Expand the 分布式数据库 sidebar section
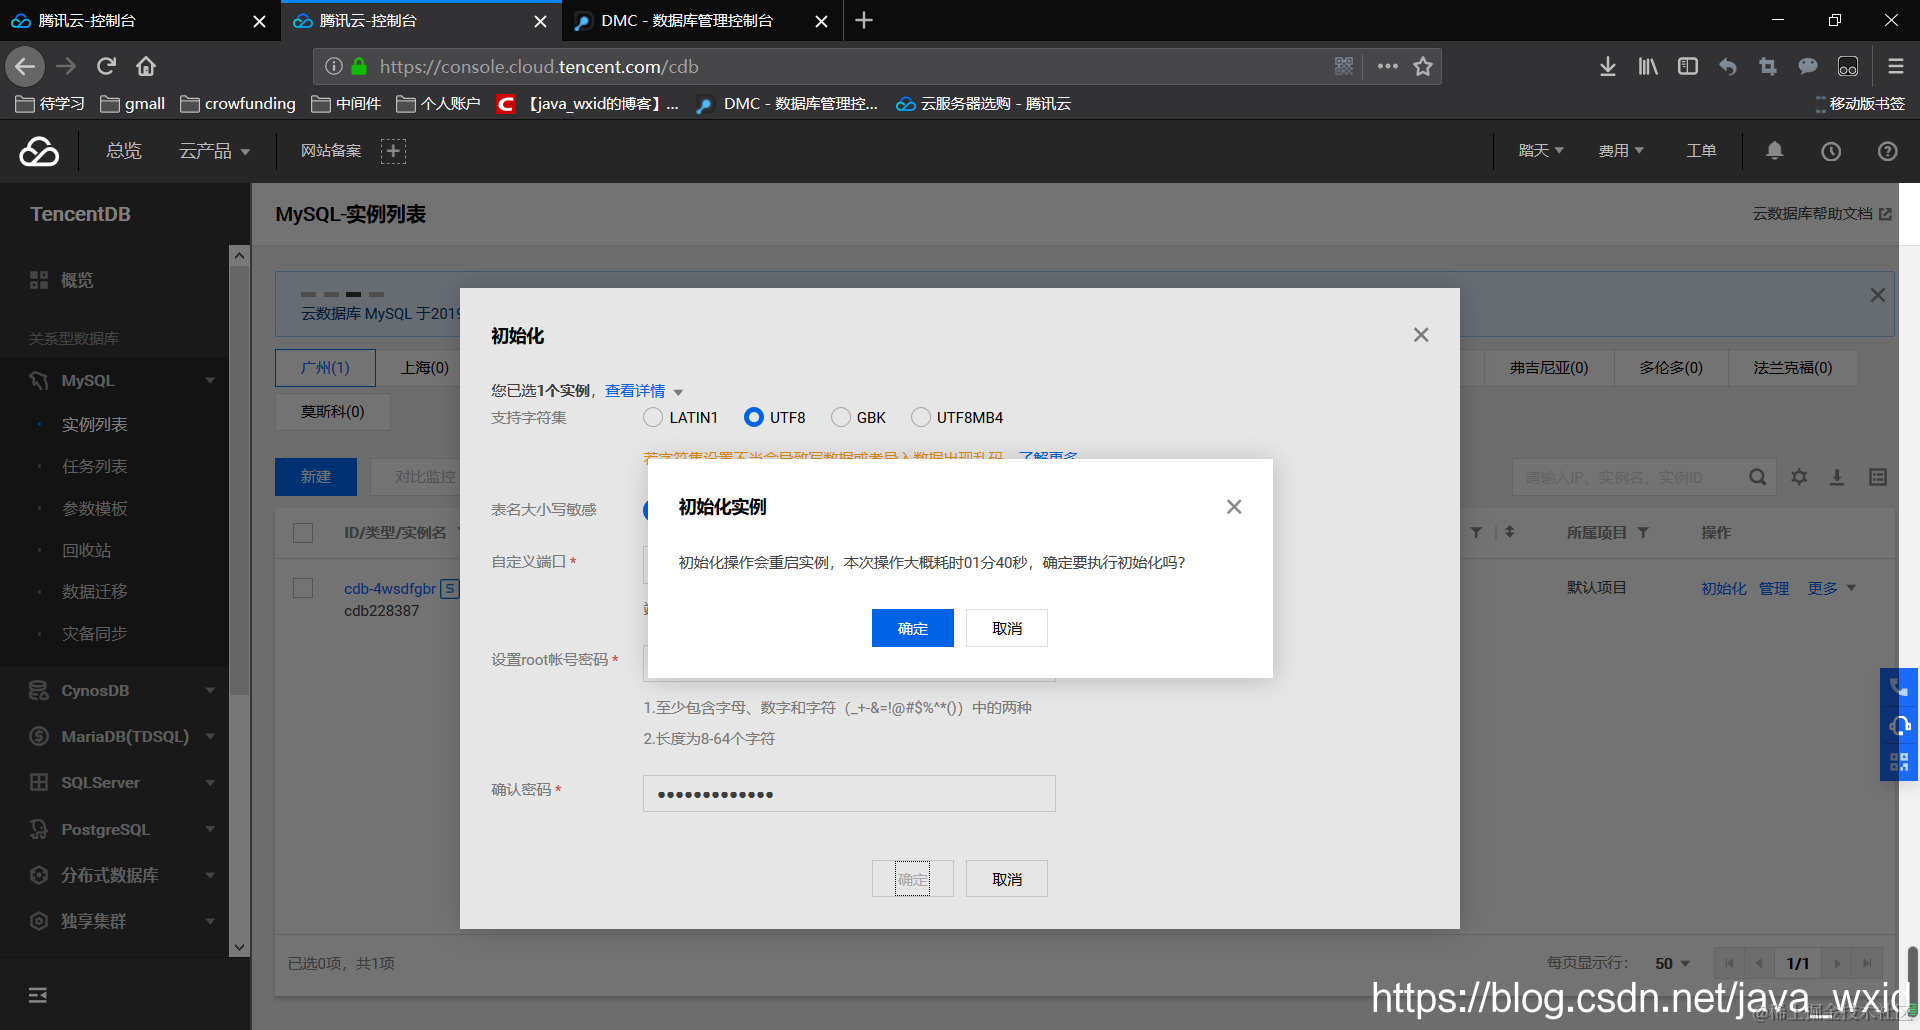Image resolution: width=1920 pixels, height=1030 pixels. coord(210,875)
